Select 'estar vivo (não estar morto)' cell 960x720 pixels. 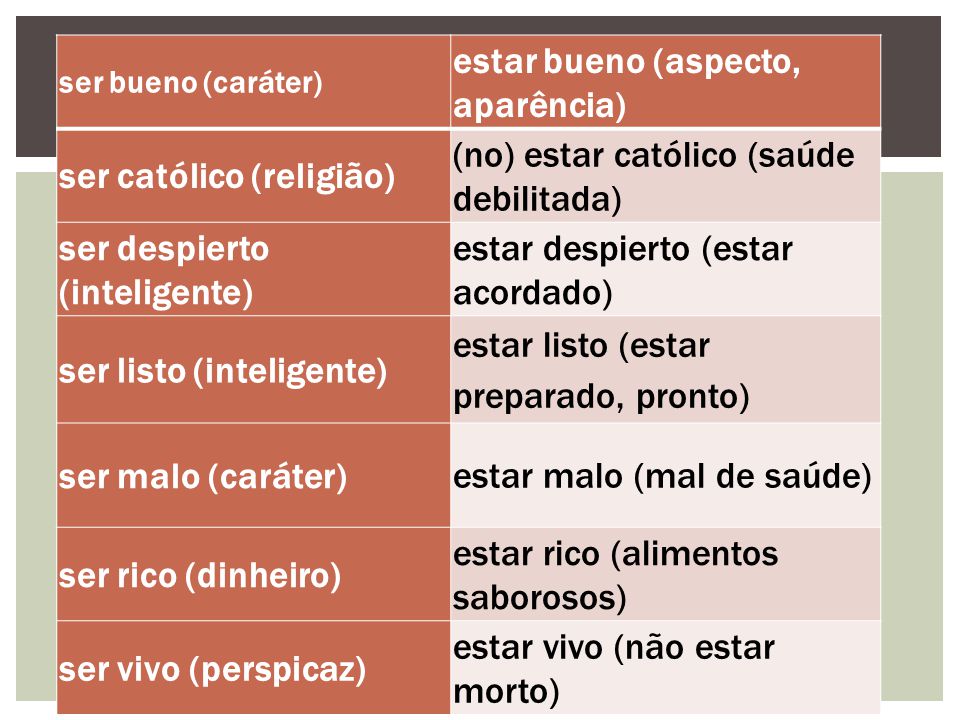coord(666,668)
